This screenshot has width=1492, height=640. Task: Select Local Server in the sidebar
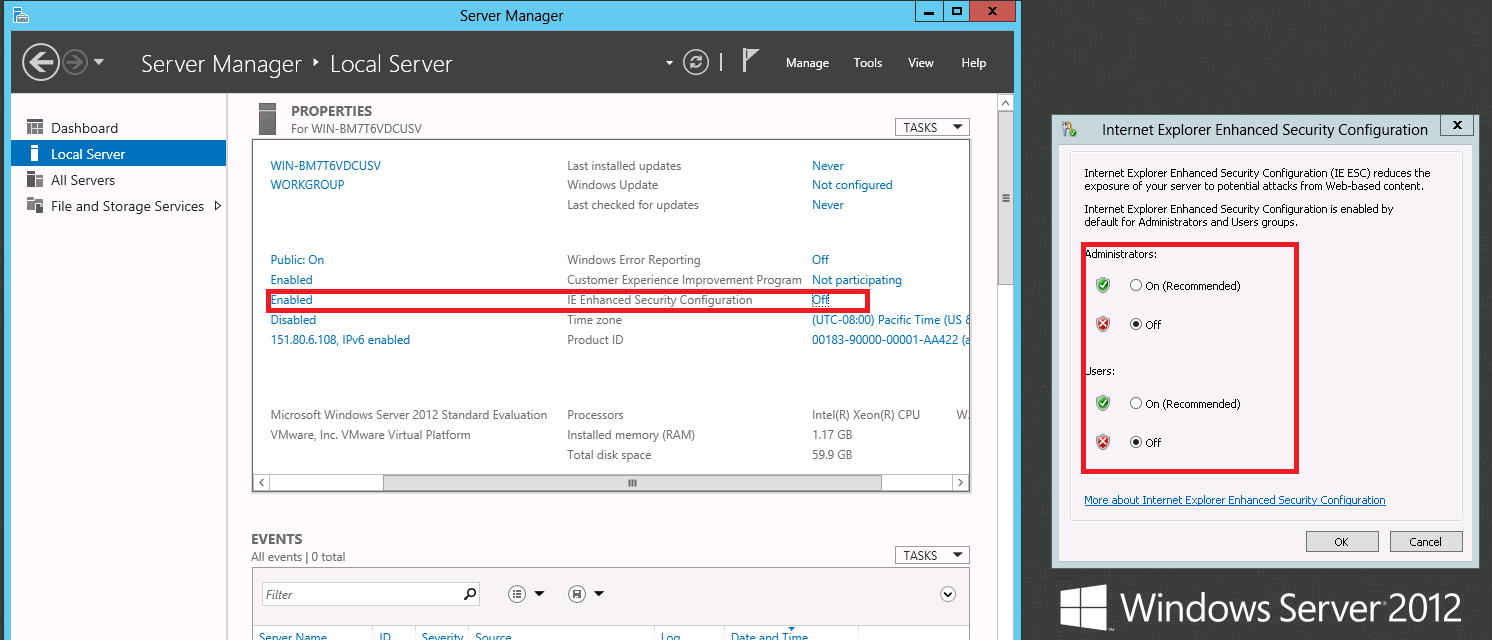click(118, 154)
